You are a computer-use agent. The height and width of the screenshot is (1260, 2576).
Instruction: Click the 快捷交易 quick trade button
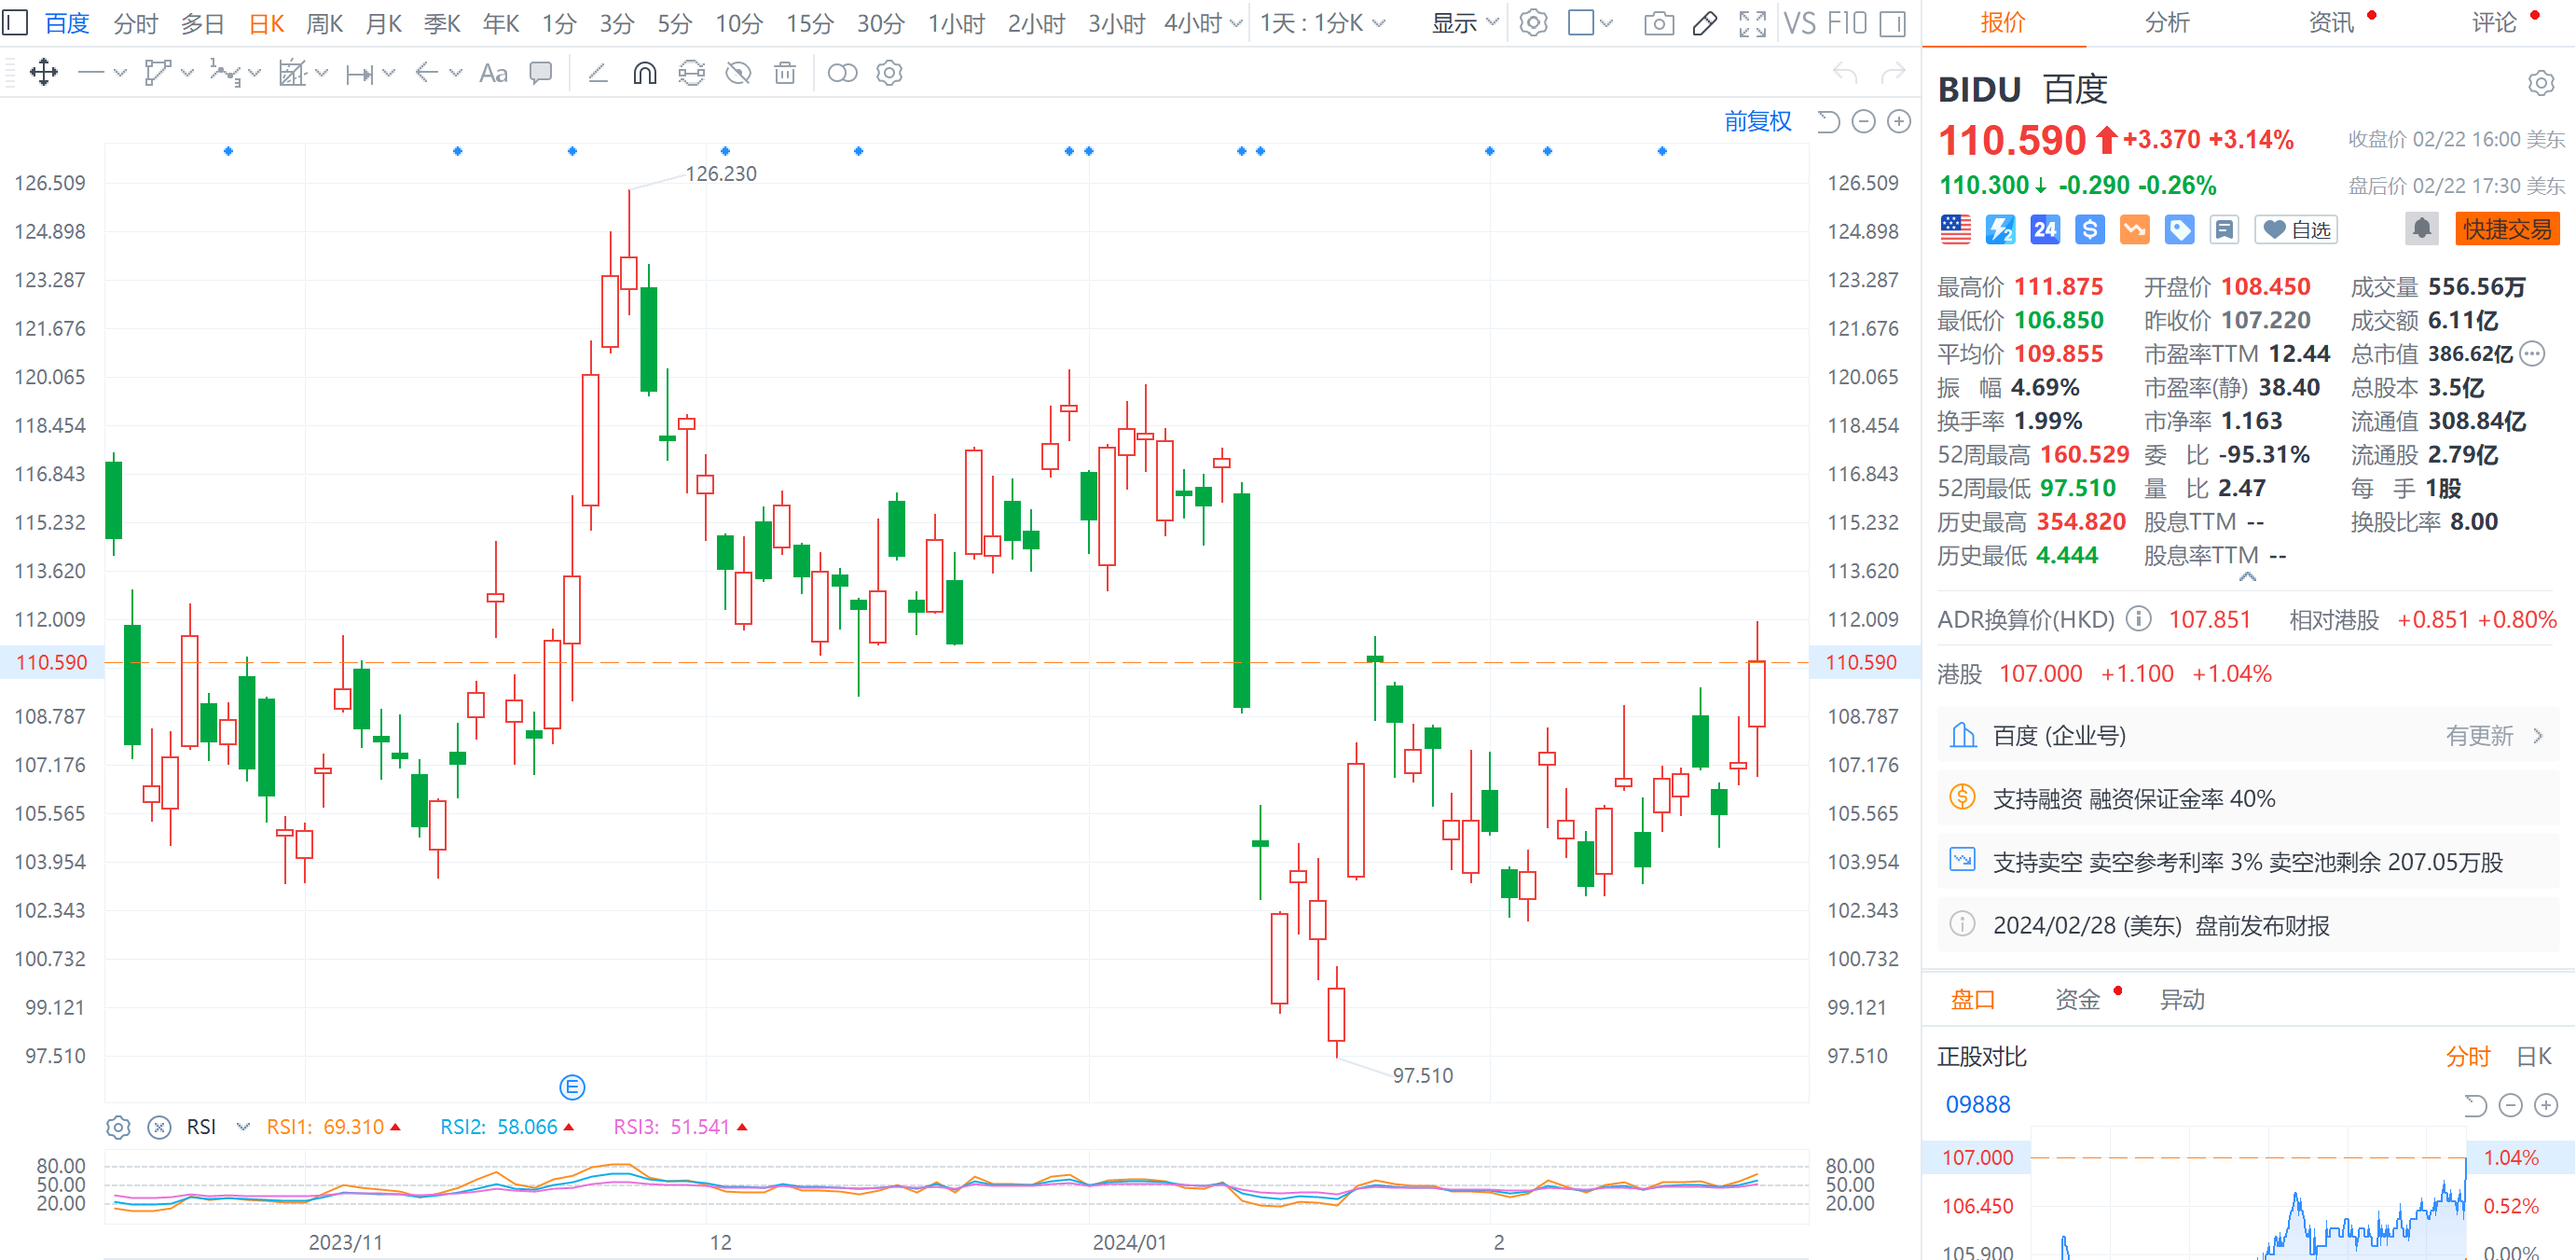[2506, 229]
